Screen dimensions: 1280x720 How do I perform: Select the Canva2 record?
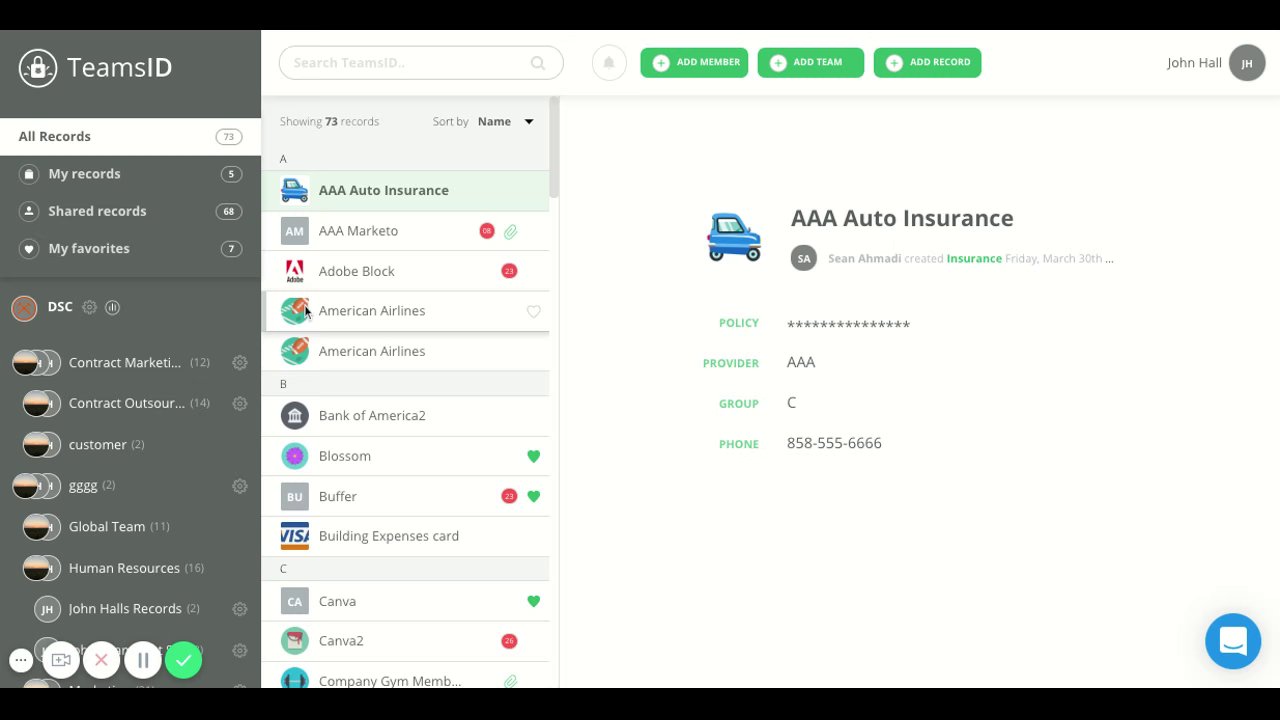pos(405,641)
